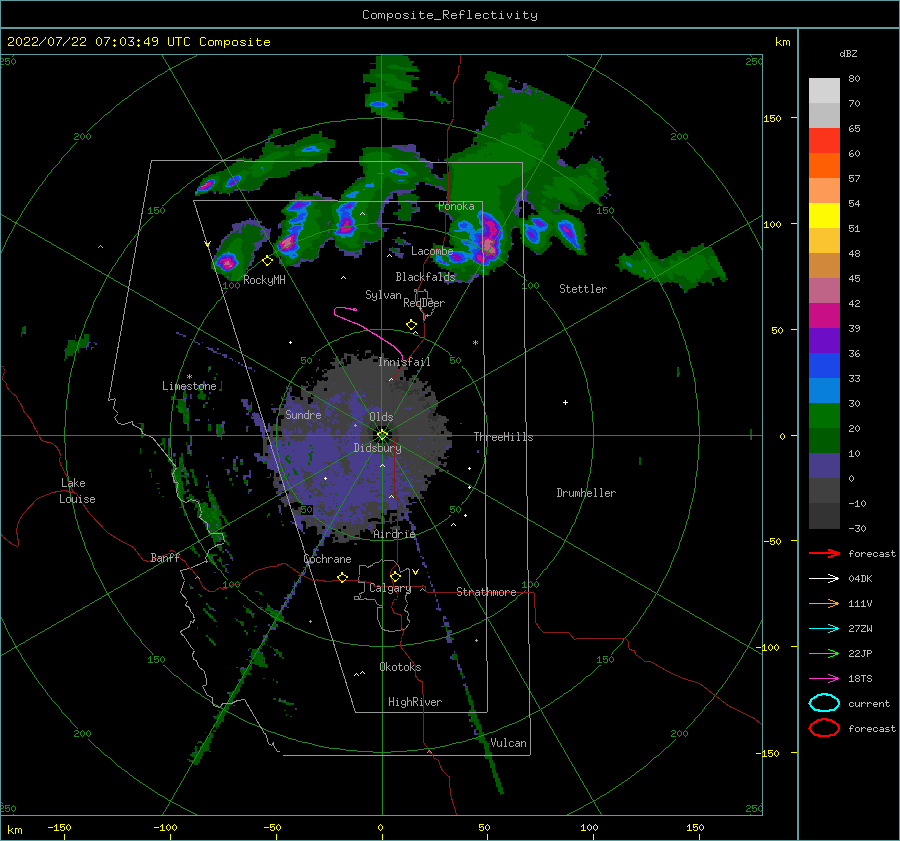Click the yellow diamond marker below RedDeer
The width and height of the screenshot is (900, 841).
tap(411, 324)
